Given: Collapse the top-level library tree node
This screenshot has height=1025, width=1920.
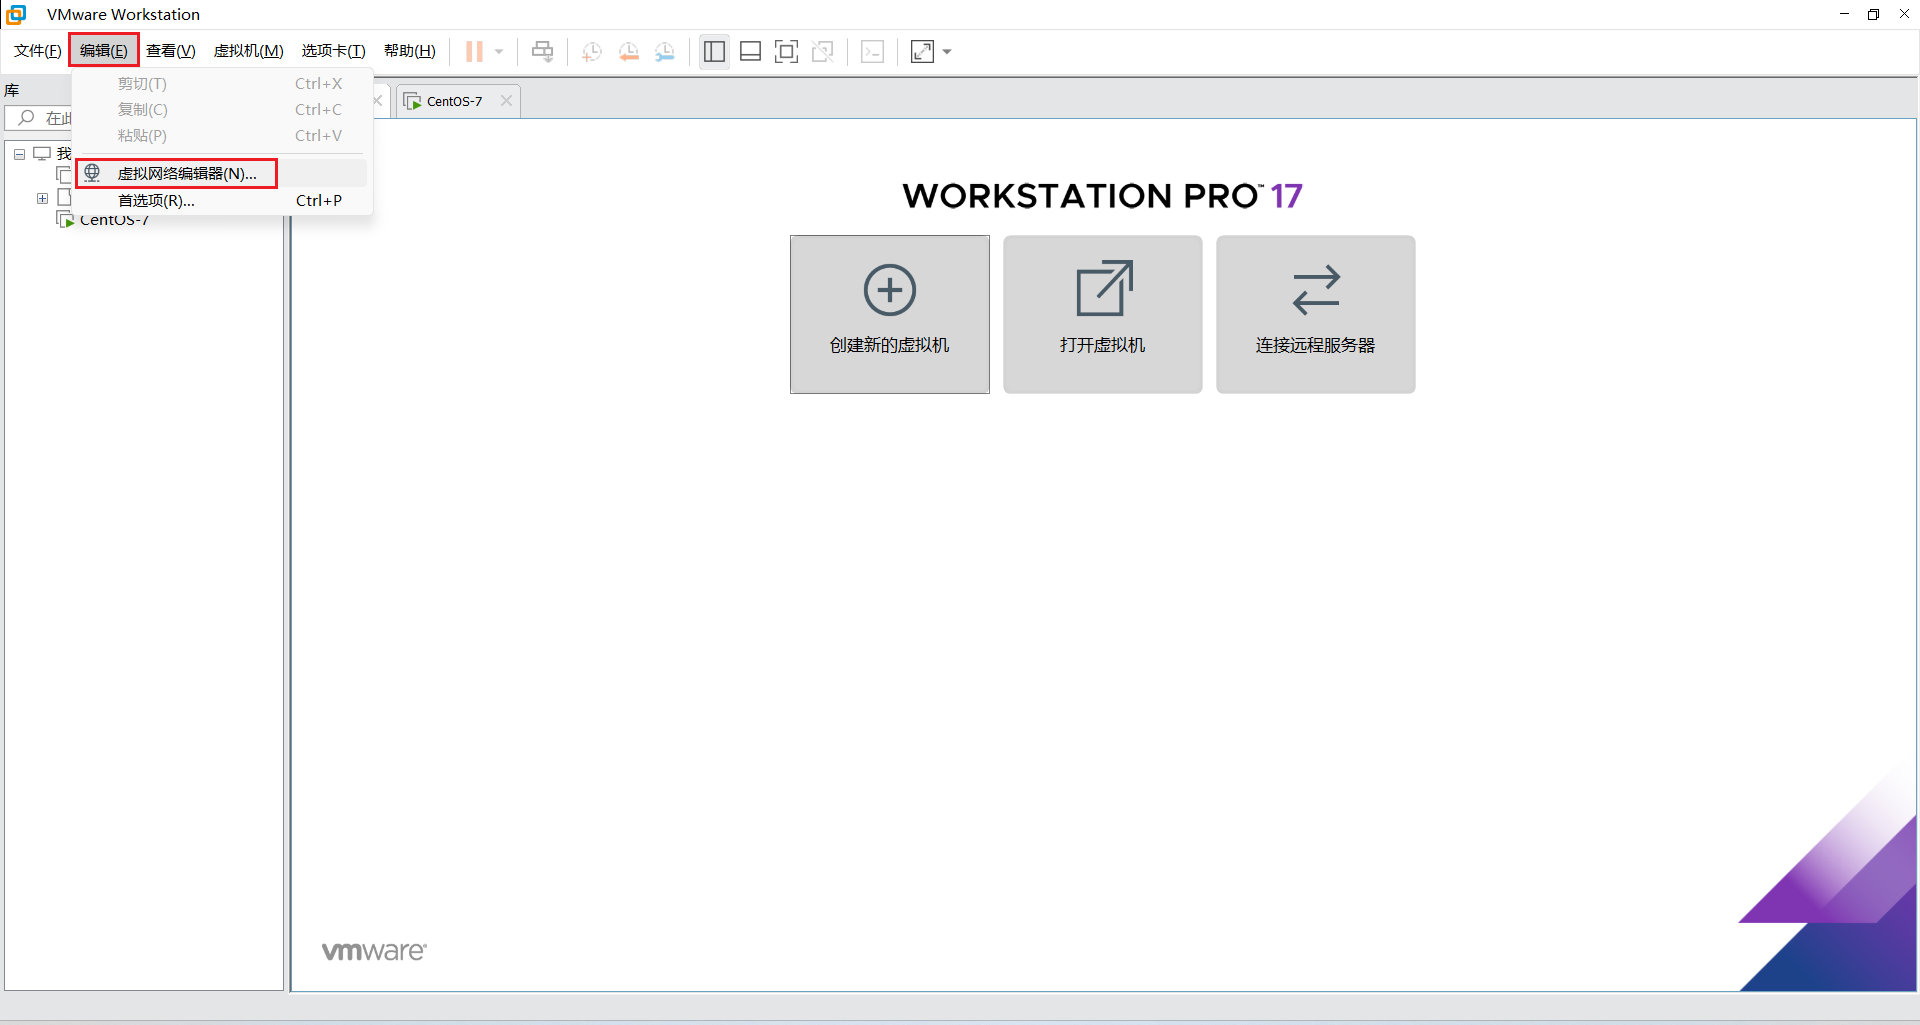Looking at the screenshot, I should (19, 154).
